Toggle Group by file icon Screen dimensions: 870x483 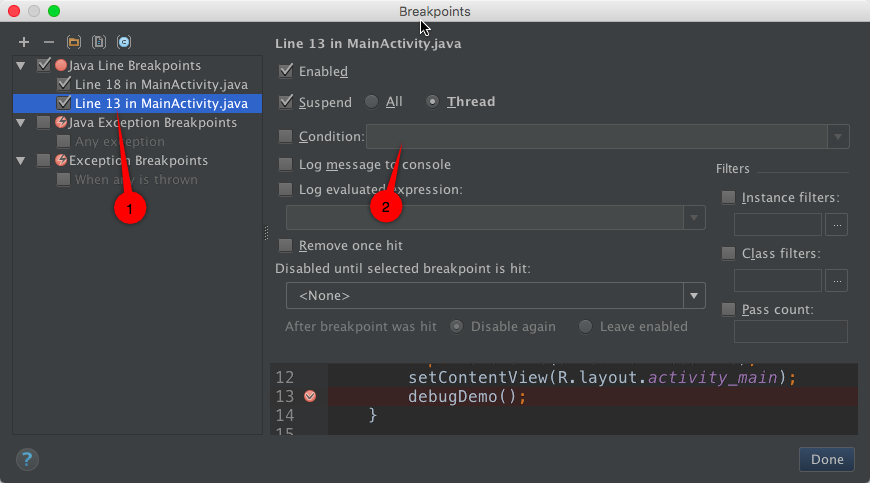[99, 42]
